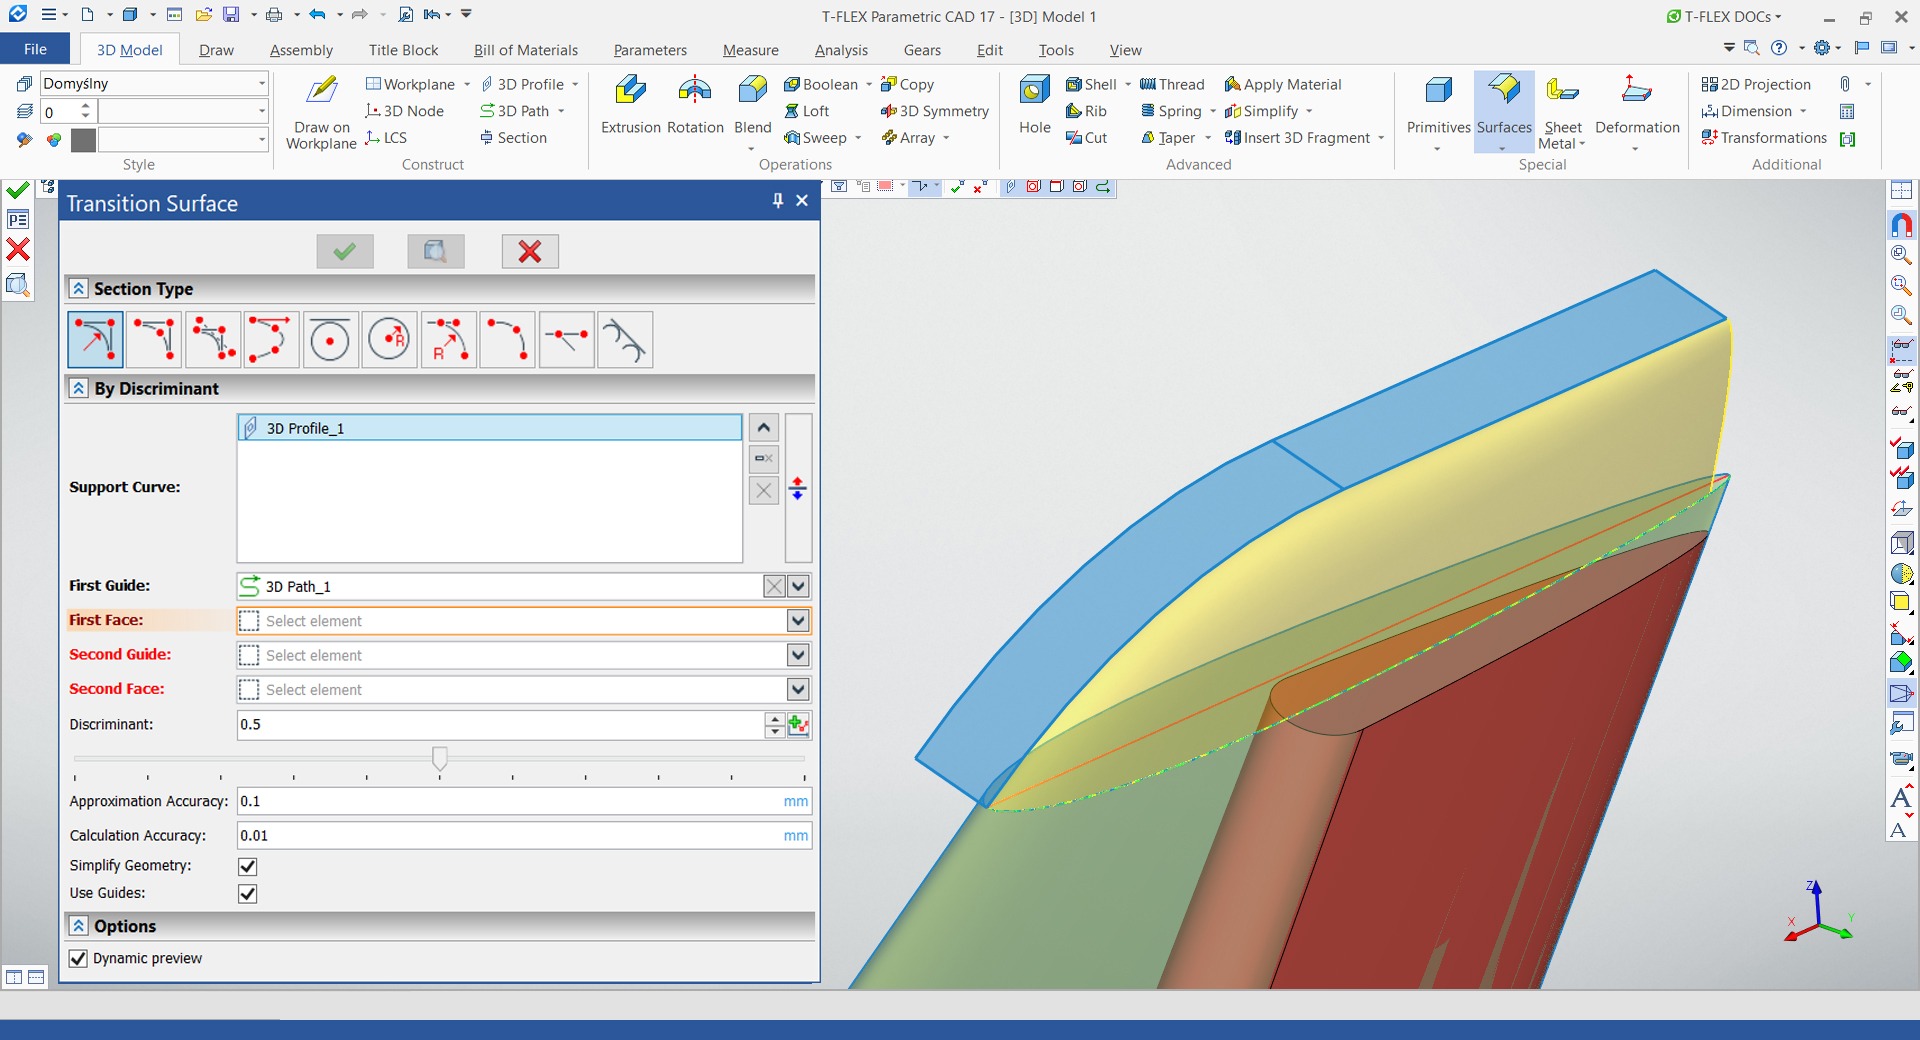The height and width of the screenshot is (1040, 1920).
Task: Click the Save icon in quick access toolbar
Action: [231, 15]
